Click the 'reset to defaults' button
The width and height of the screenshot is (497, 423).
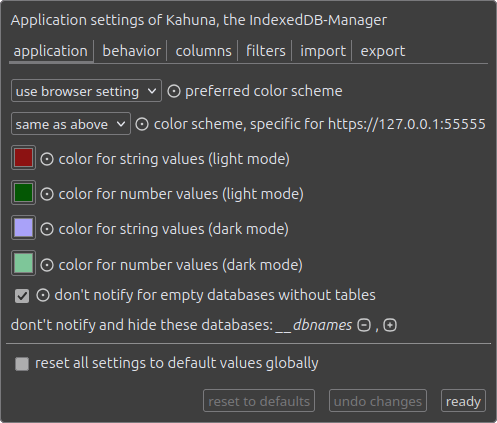click(259, 401)
